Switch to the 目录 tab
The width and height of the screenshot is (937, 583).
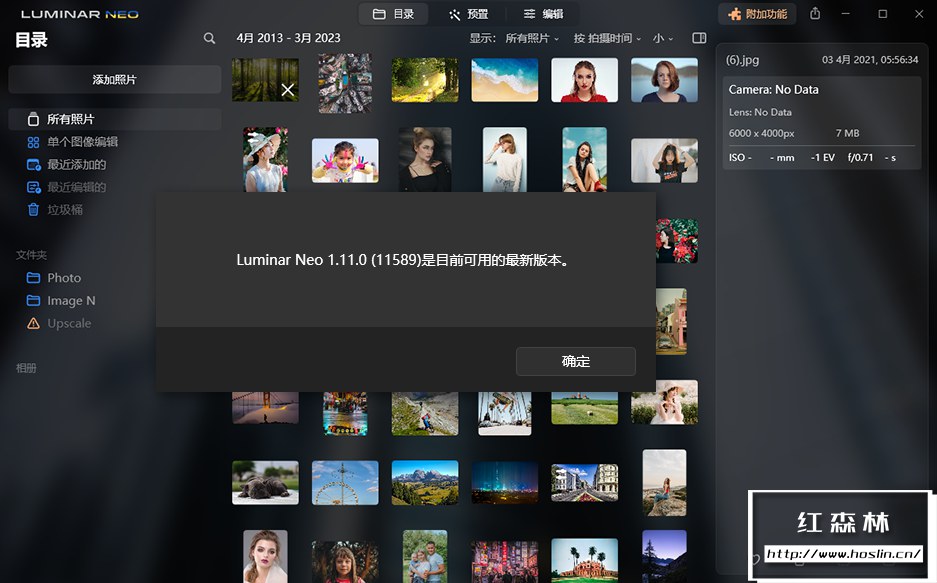[393, 14]
